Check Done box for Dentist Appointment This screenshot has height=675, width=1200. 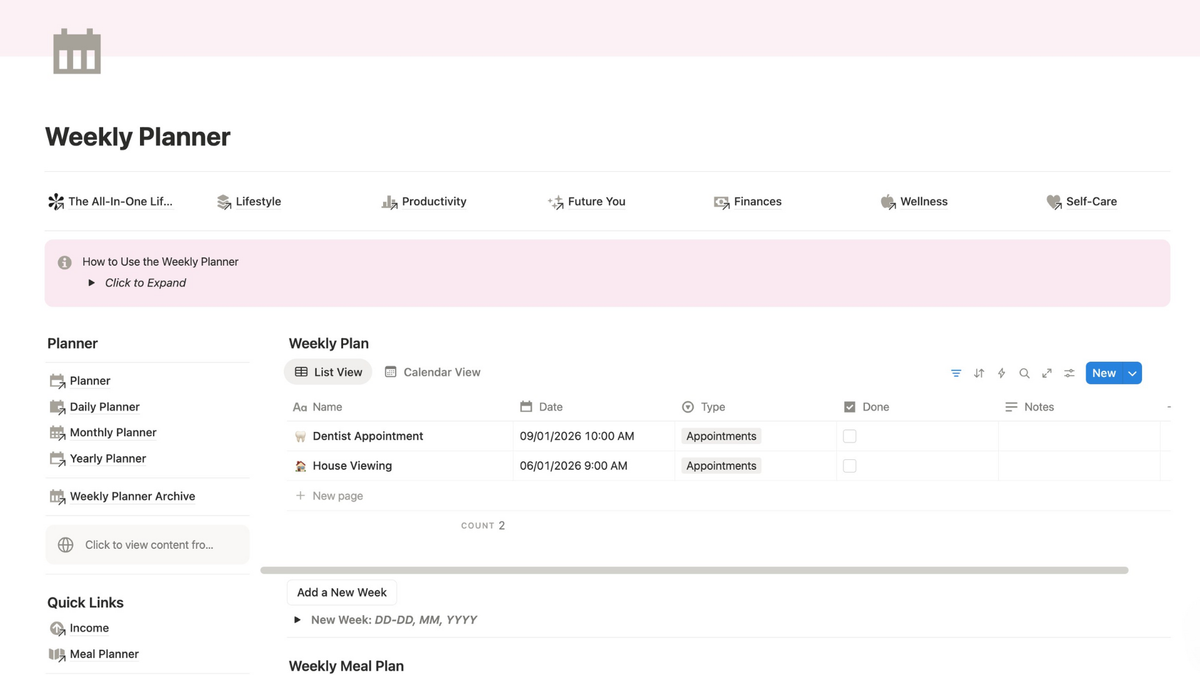pos(849,436)
